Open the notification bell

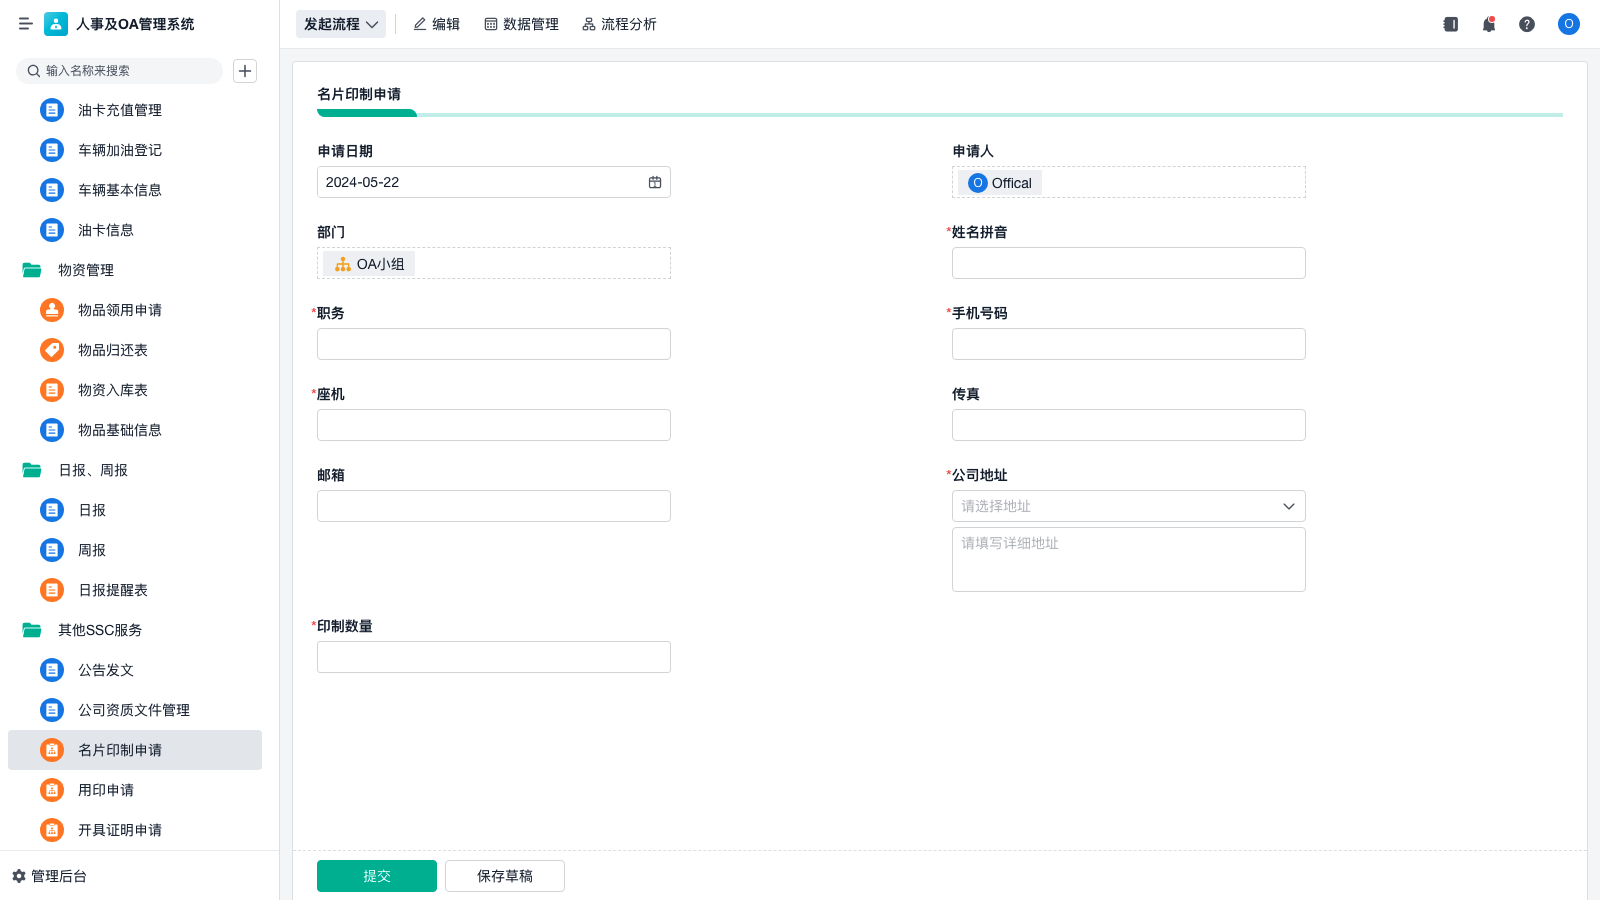(1488, 24)
